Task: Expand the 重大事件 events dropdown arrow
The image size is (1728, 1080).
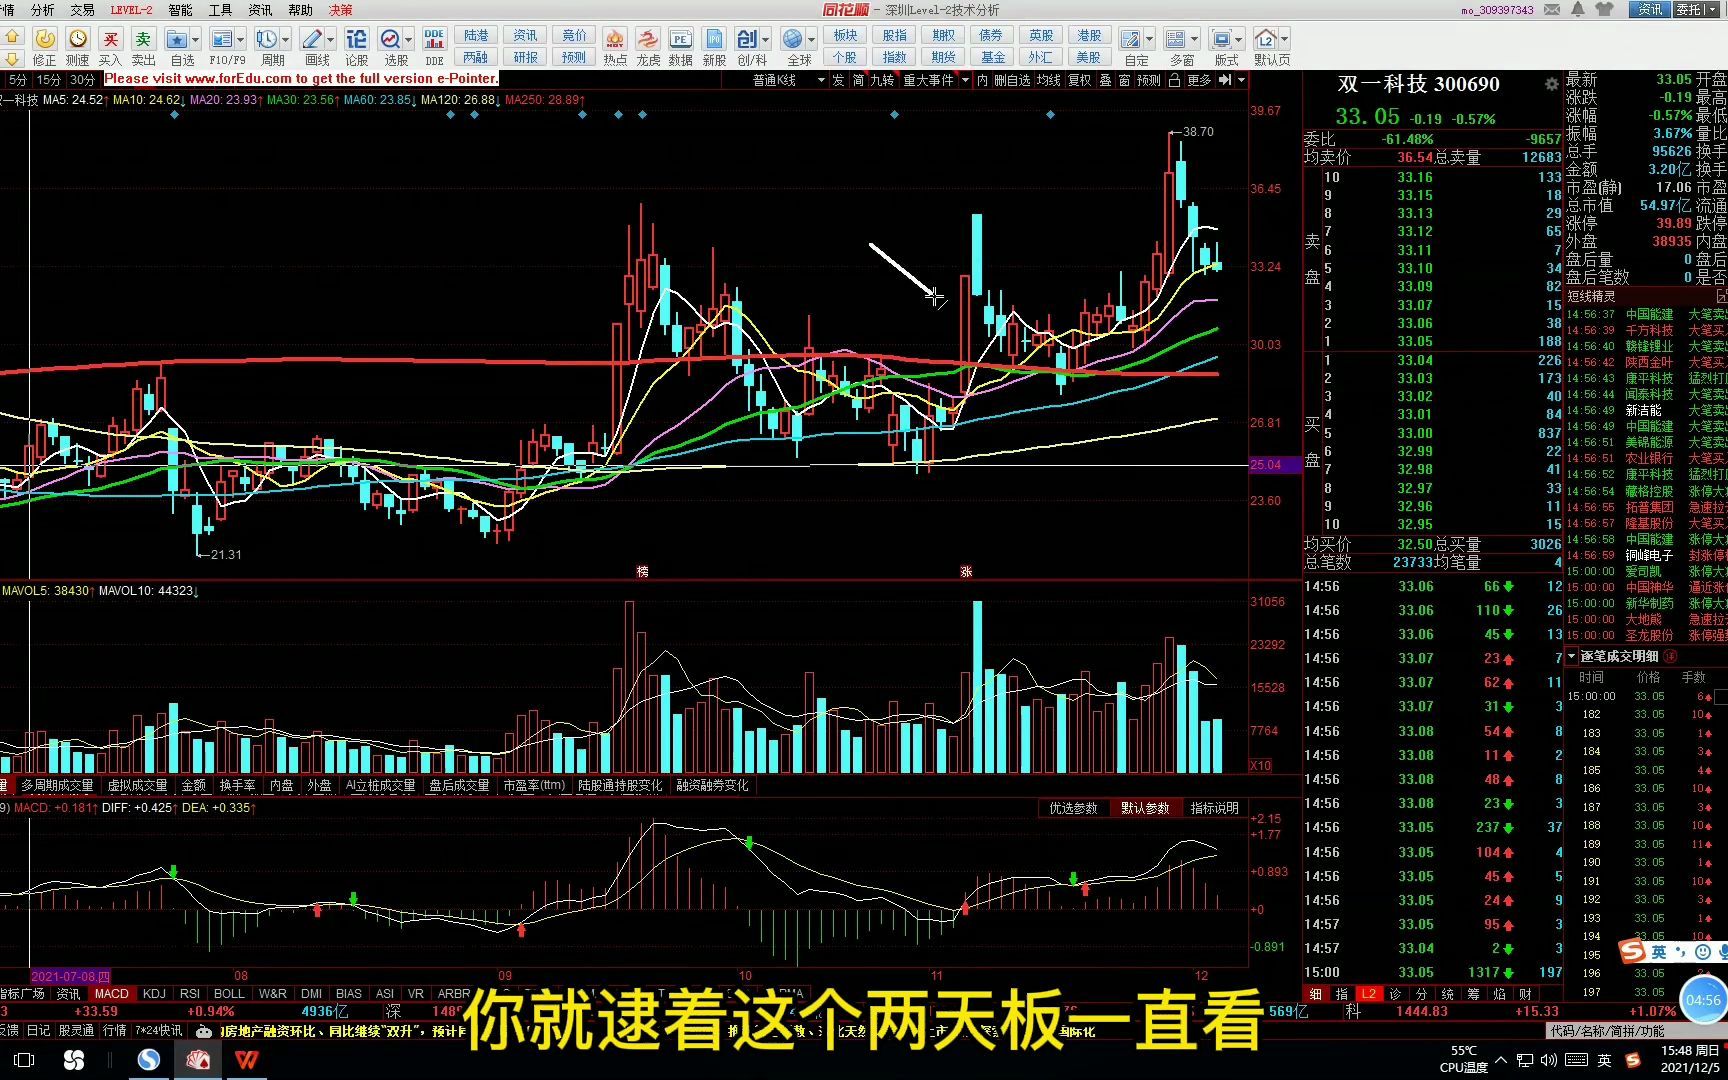Action: (965, 80)
